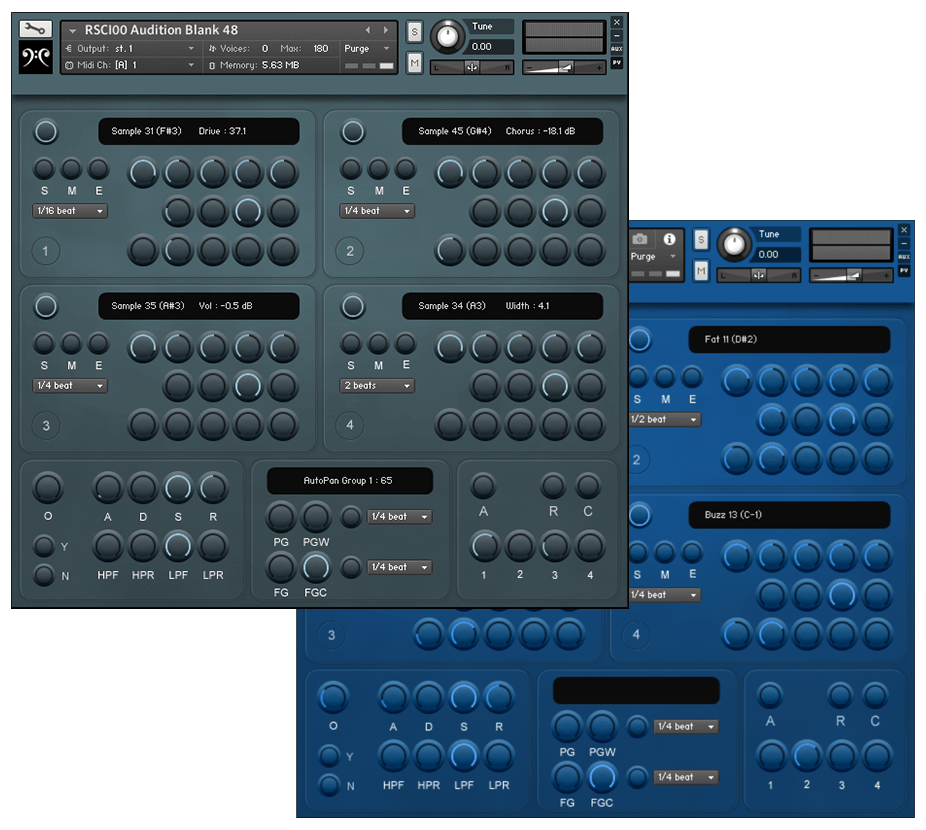
Task: Open slot 3's 1/4 beat dropdown in gray window
Action: coord(70,386)
